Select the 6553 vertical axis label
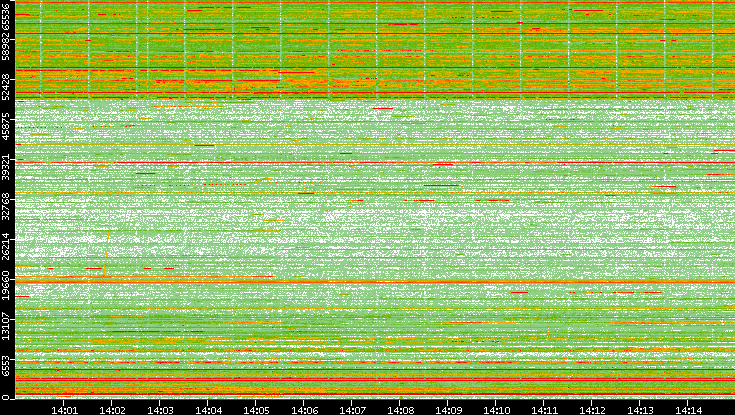 point(7,367)
